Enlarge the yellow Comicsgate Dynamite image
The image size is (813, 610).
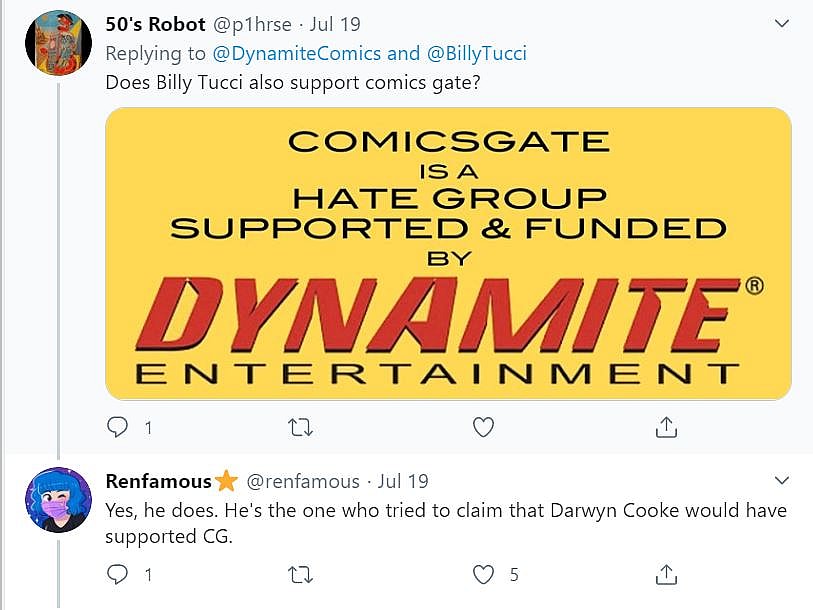coord(448,253)
